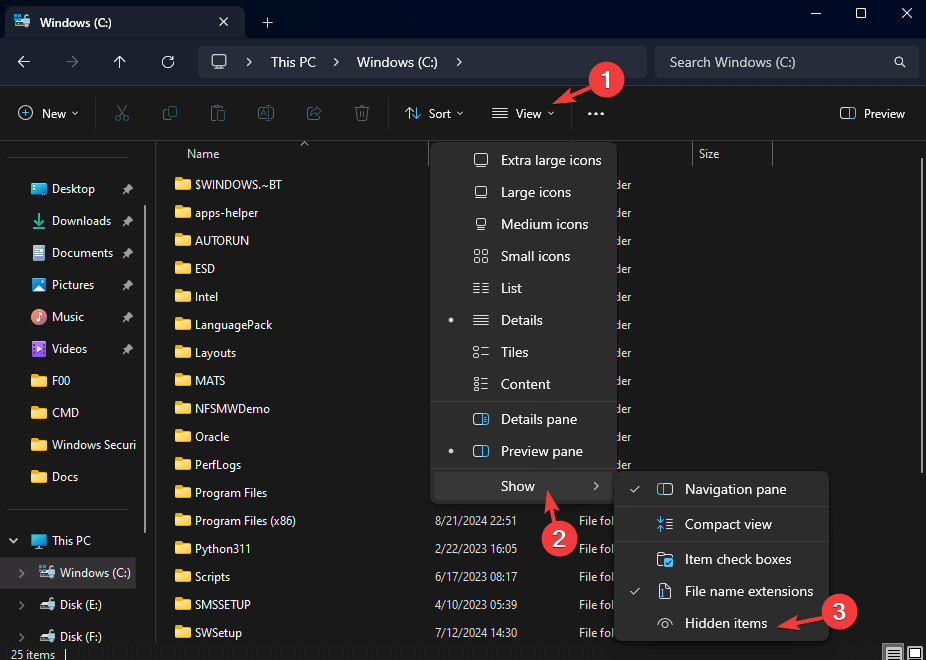This screenshot has width=926, height=660.
Task: Select Extra large icons view
Action: (x=523, y=161)
